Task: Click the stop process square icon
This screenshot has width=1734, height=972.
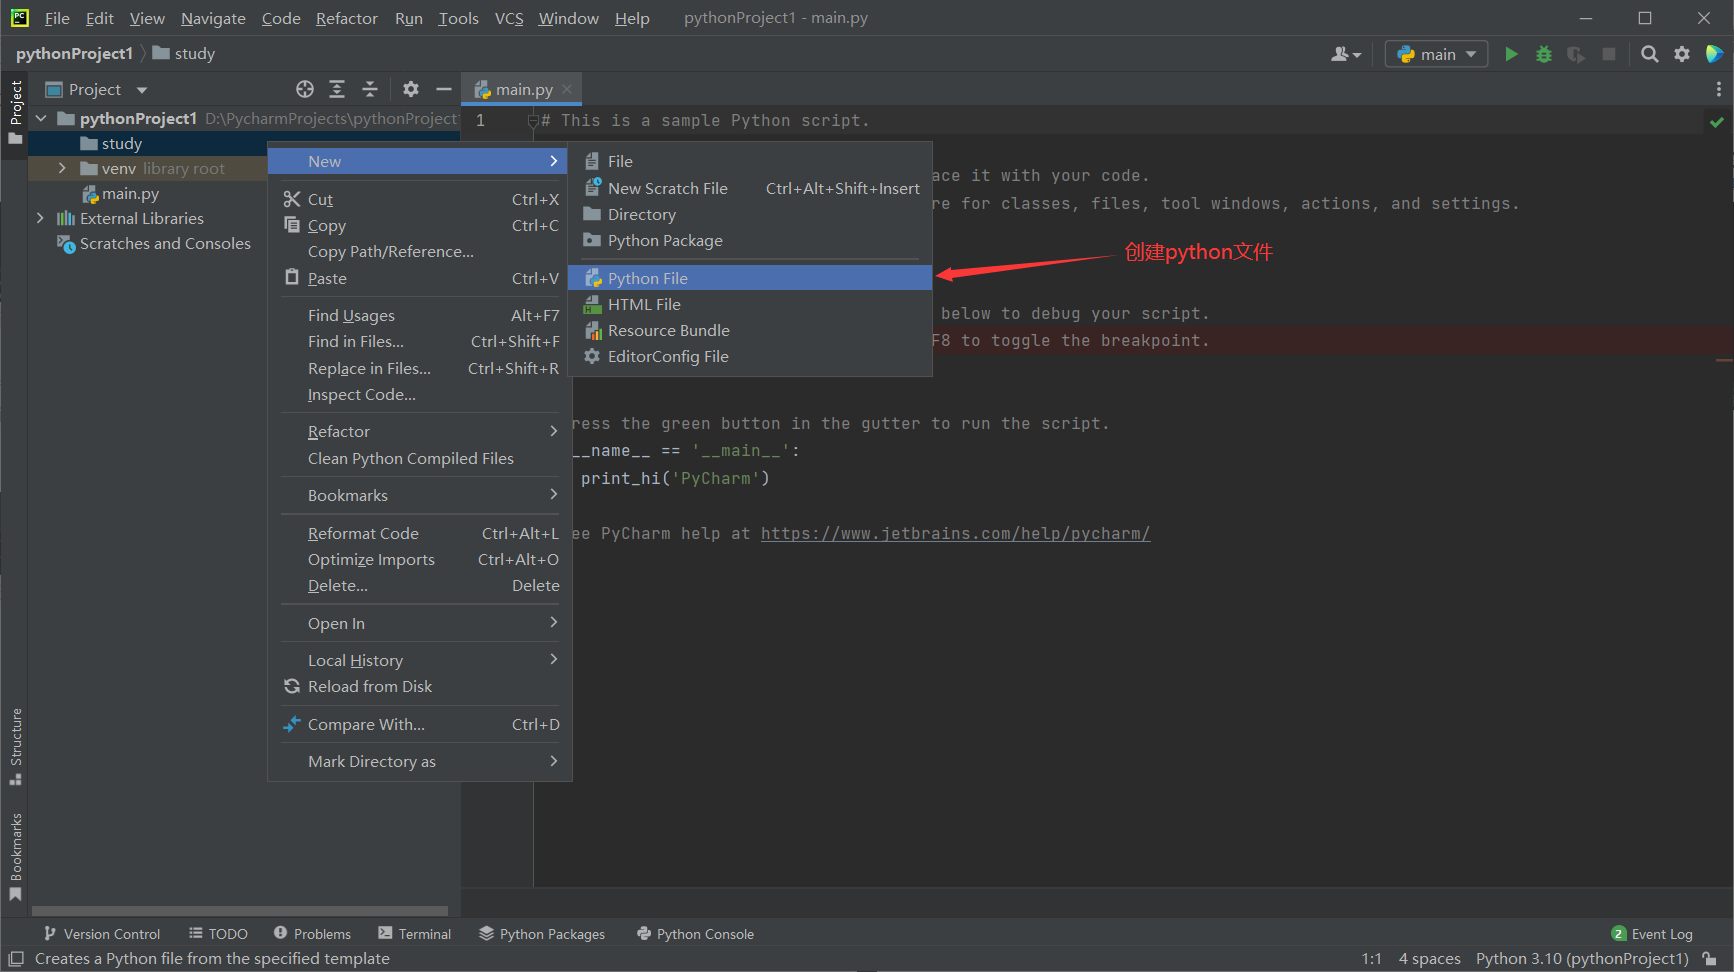Action: coord(1609,54)
